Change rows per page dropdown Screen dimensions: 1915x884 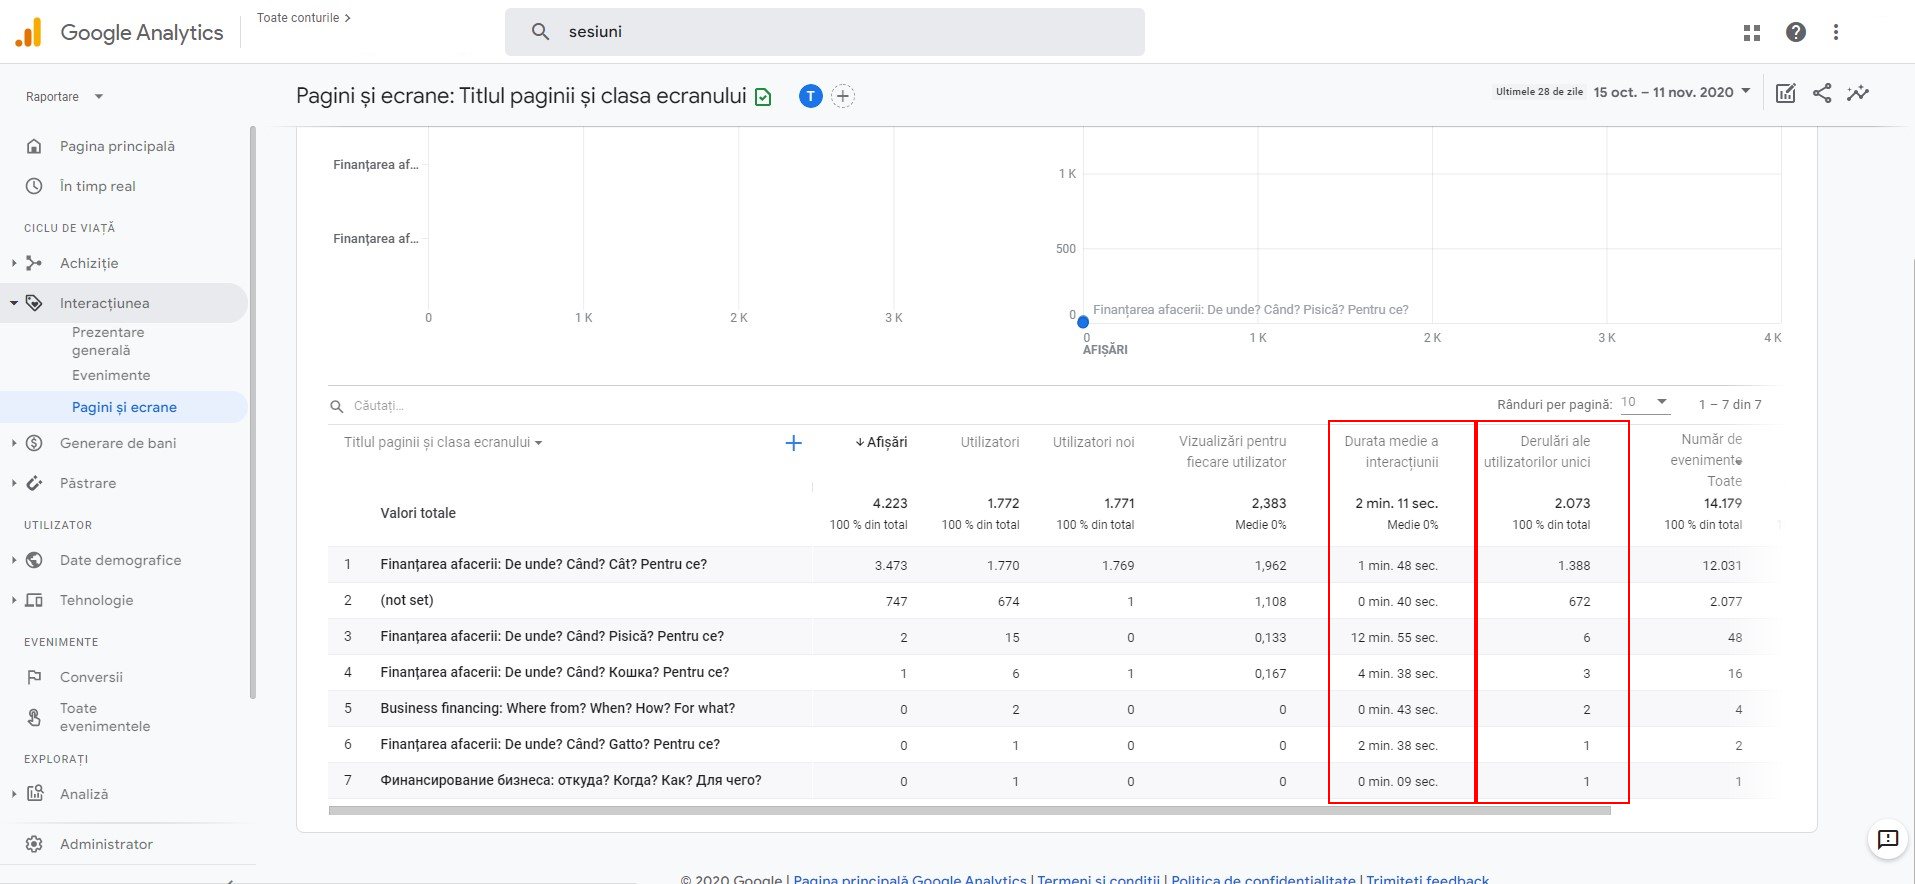(1645, 403)
